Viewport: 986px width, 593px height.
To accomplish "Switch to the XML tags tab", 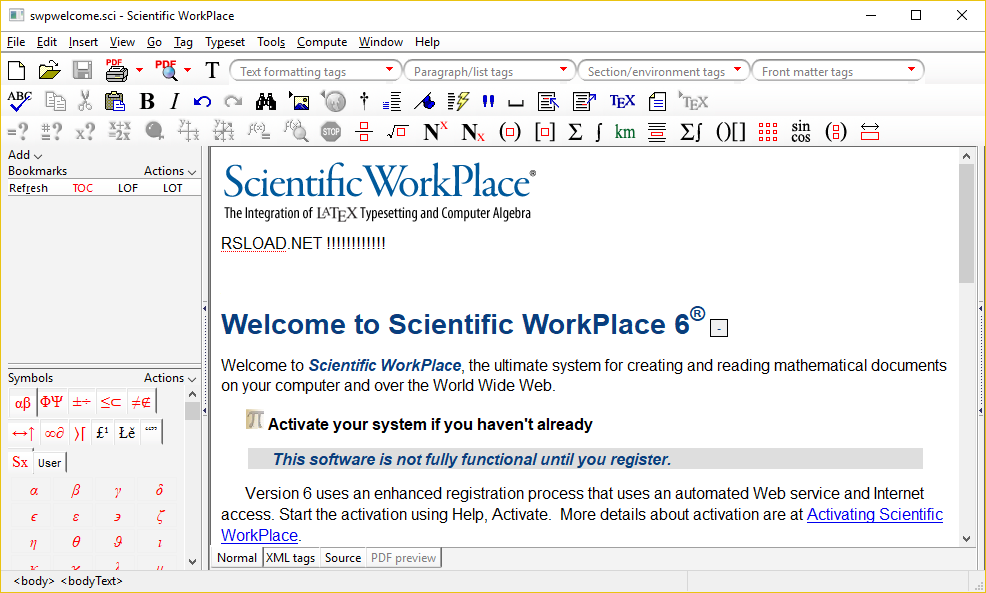I will pos(290,557).
